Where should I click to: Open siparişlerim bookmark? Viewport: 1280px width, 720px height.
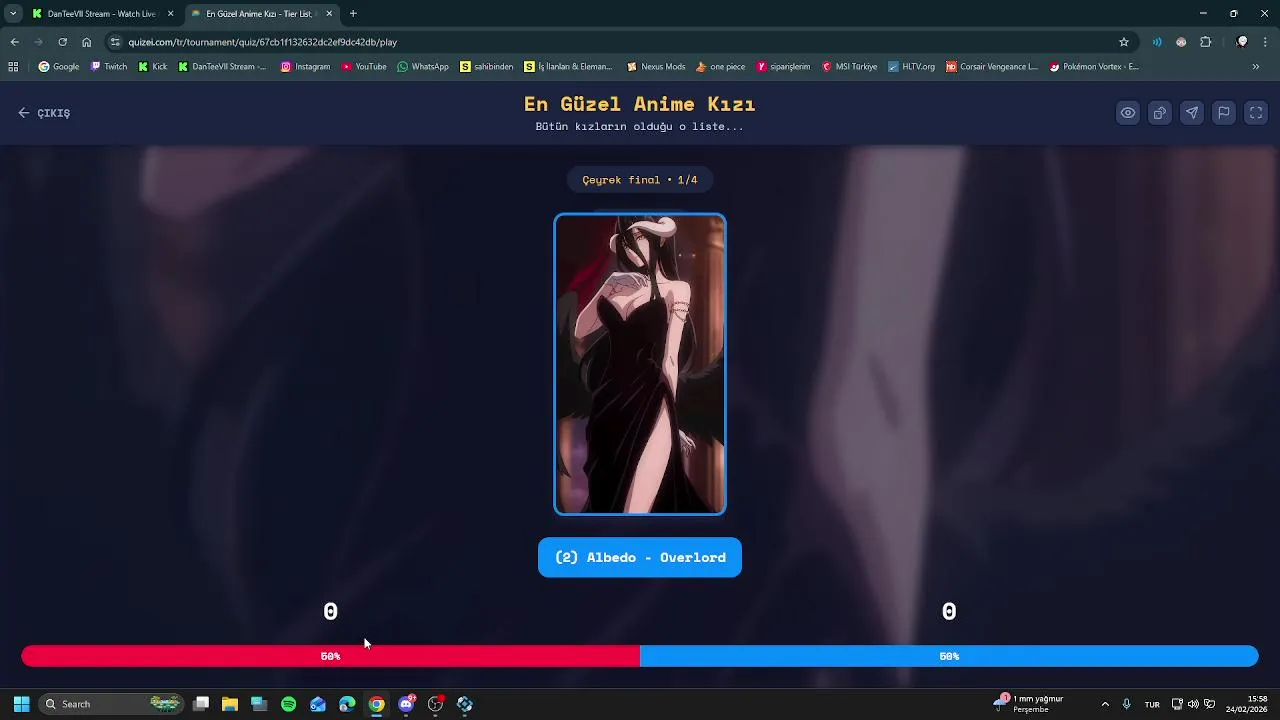tap(783, 67)
